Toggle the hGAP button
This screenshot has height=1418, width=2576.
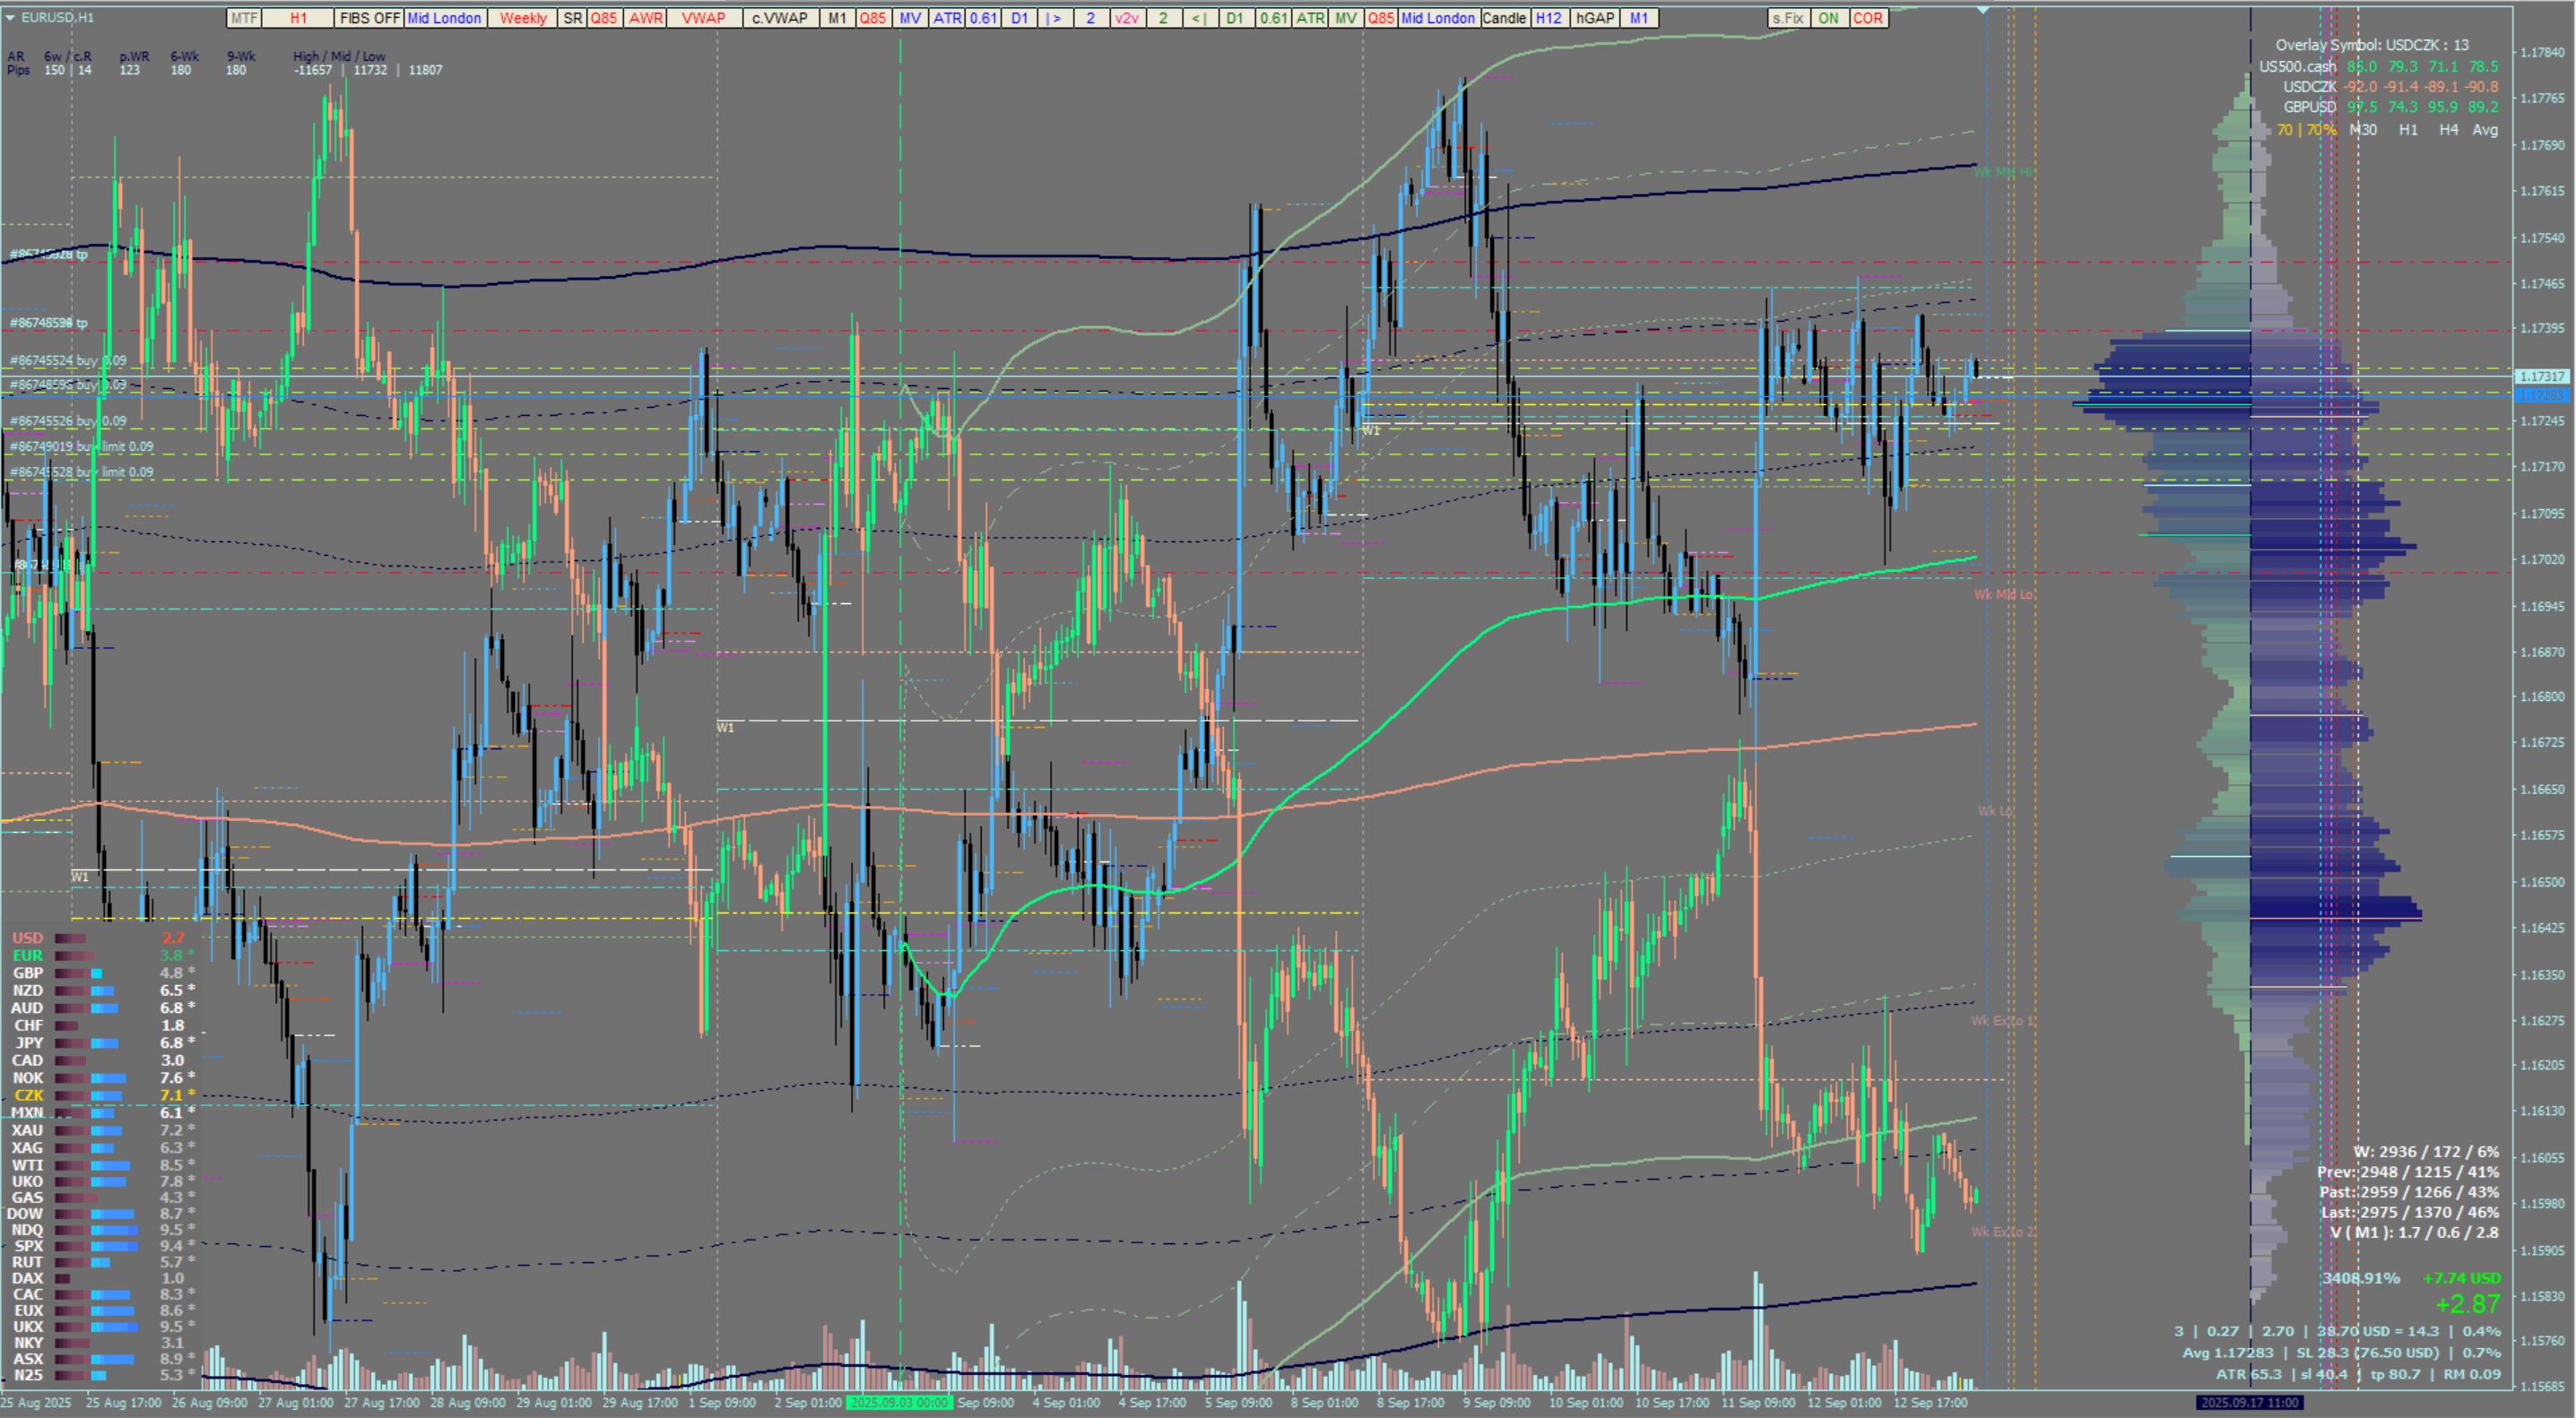(1594, 18)
